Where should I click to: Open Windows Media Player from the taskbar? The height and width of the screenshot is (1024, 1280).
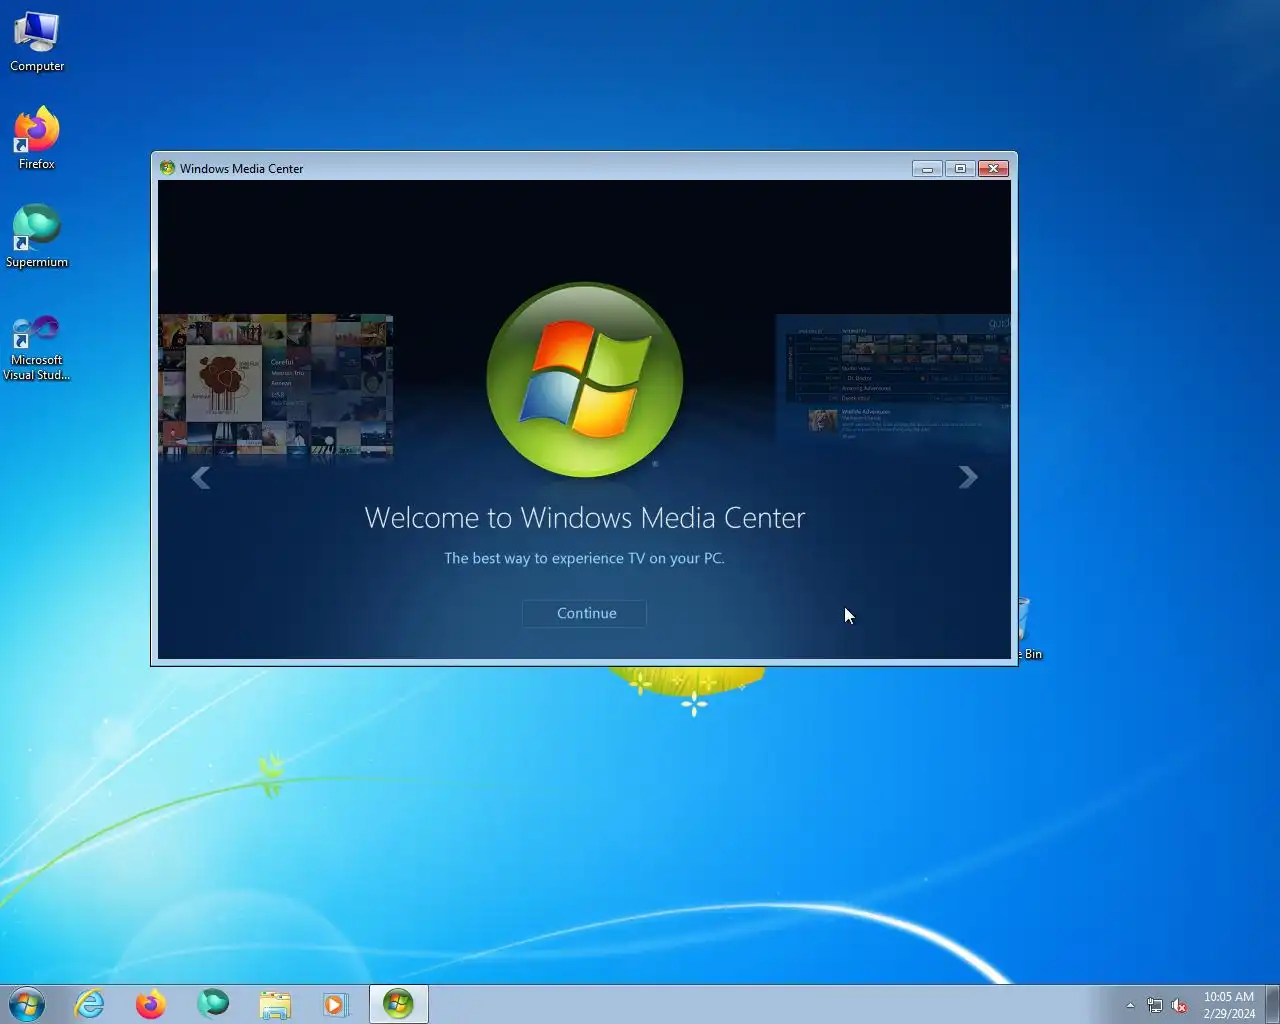coord(336,1004)
